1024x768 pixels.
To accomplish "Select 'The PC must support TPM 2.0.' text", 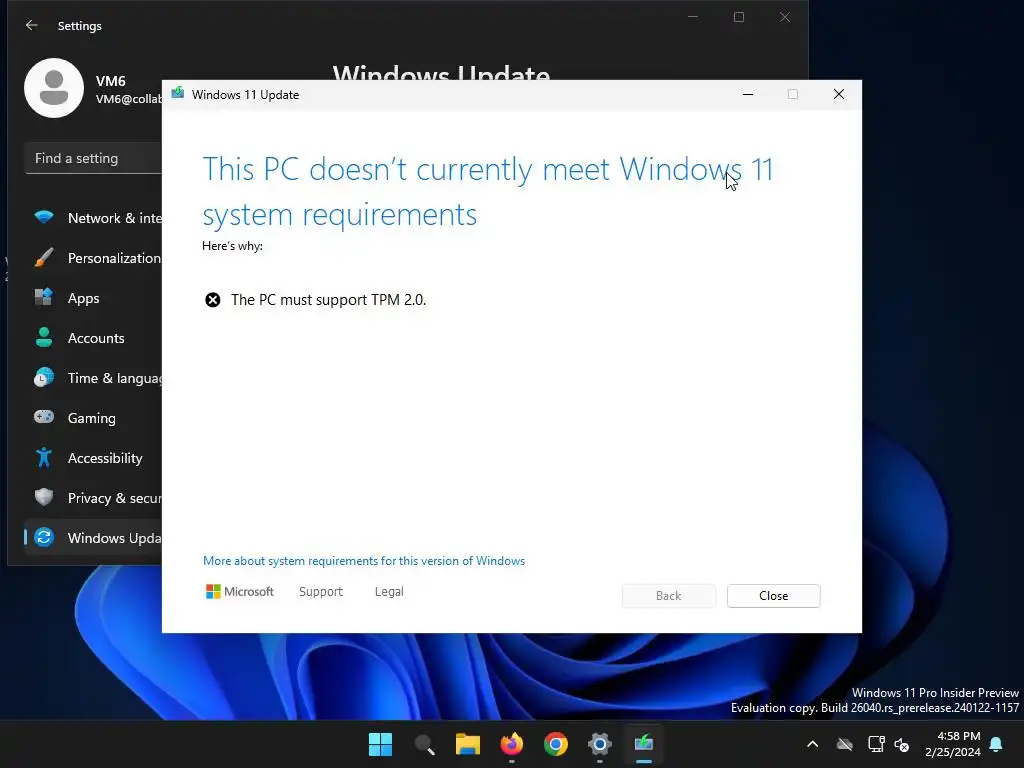I will pyautogui.click(x=328, y=300).
